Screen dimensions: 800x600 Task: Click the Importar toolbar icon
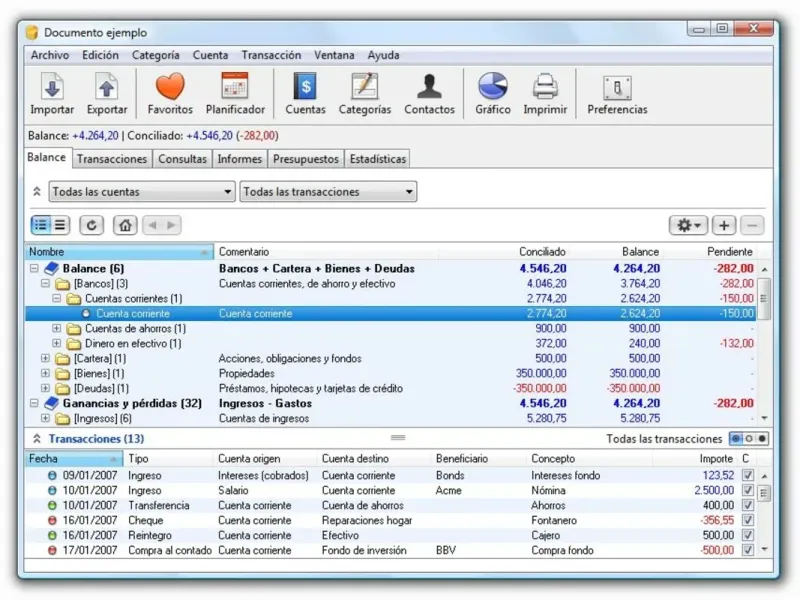point(52,88)
